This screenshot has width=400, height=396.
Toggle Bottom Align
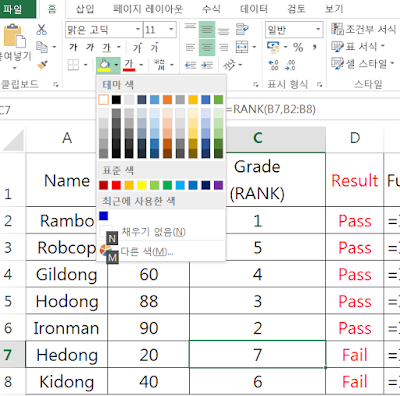[x=224, y=30]
